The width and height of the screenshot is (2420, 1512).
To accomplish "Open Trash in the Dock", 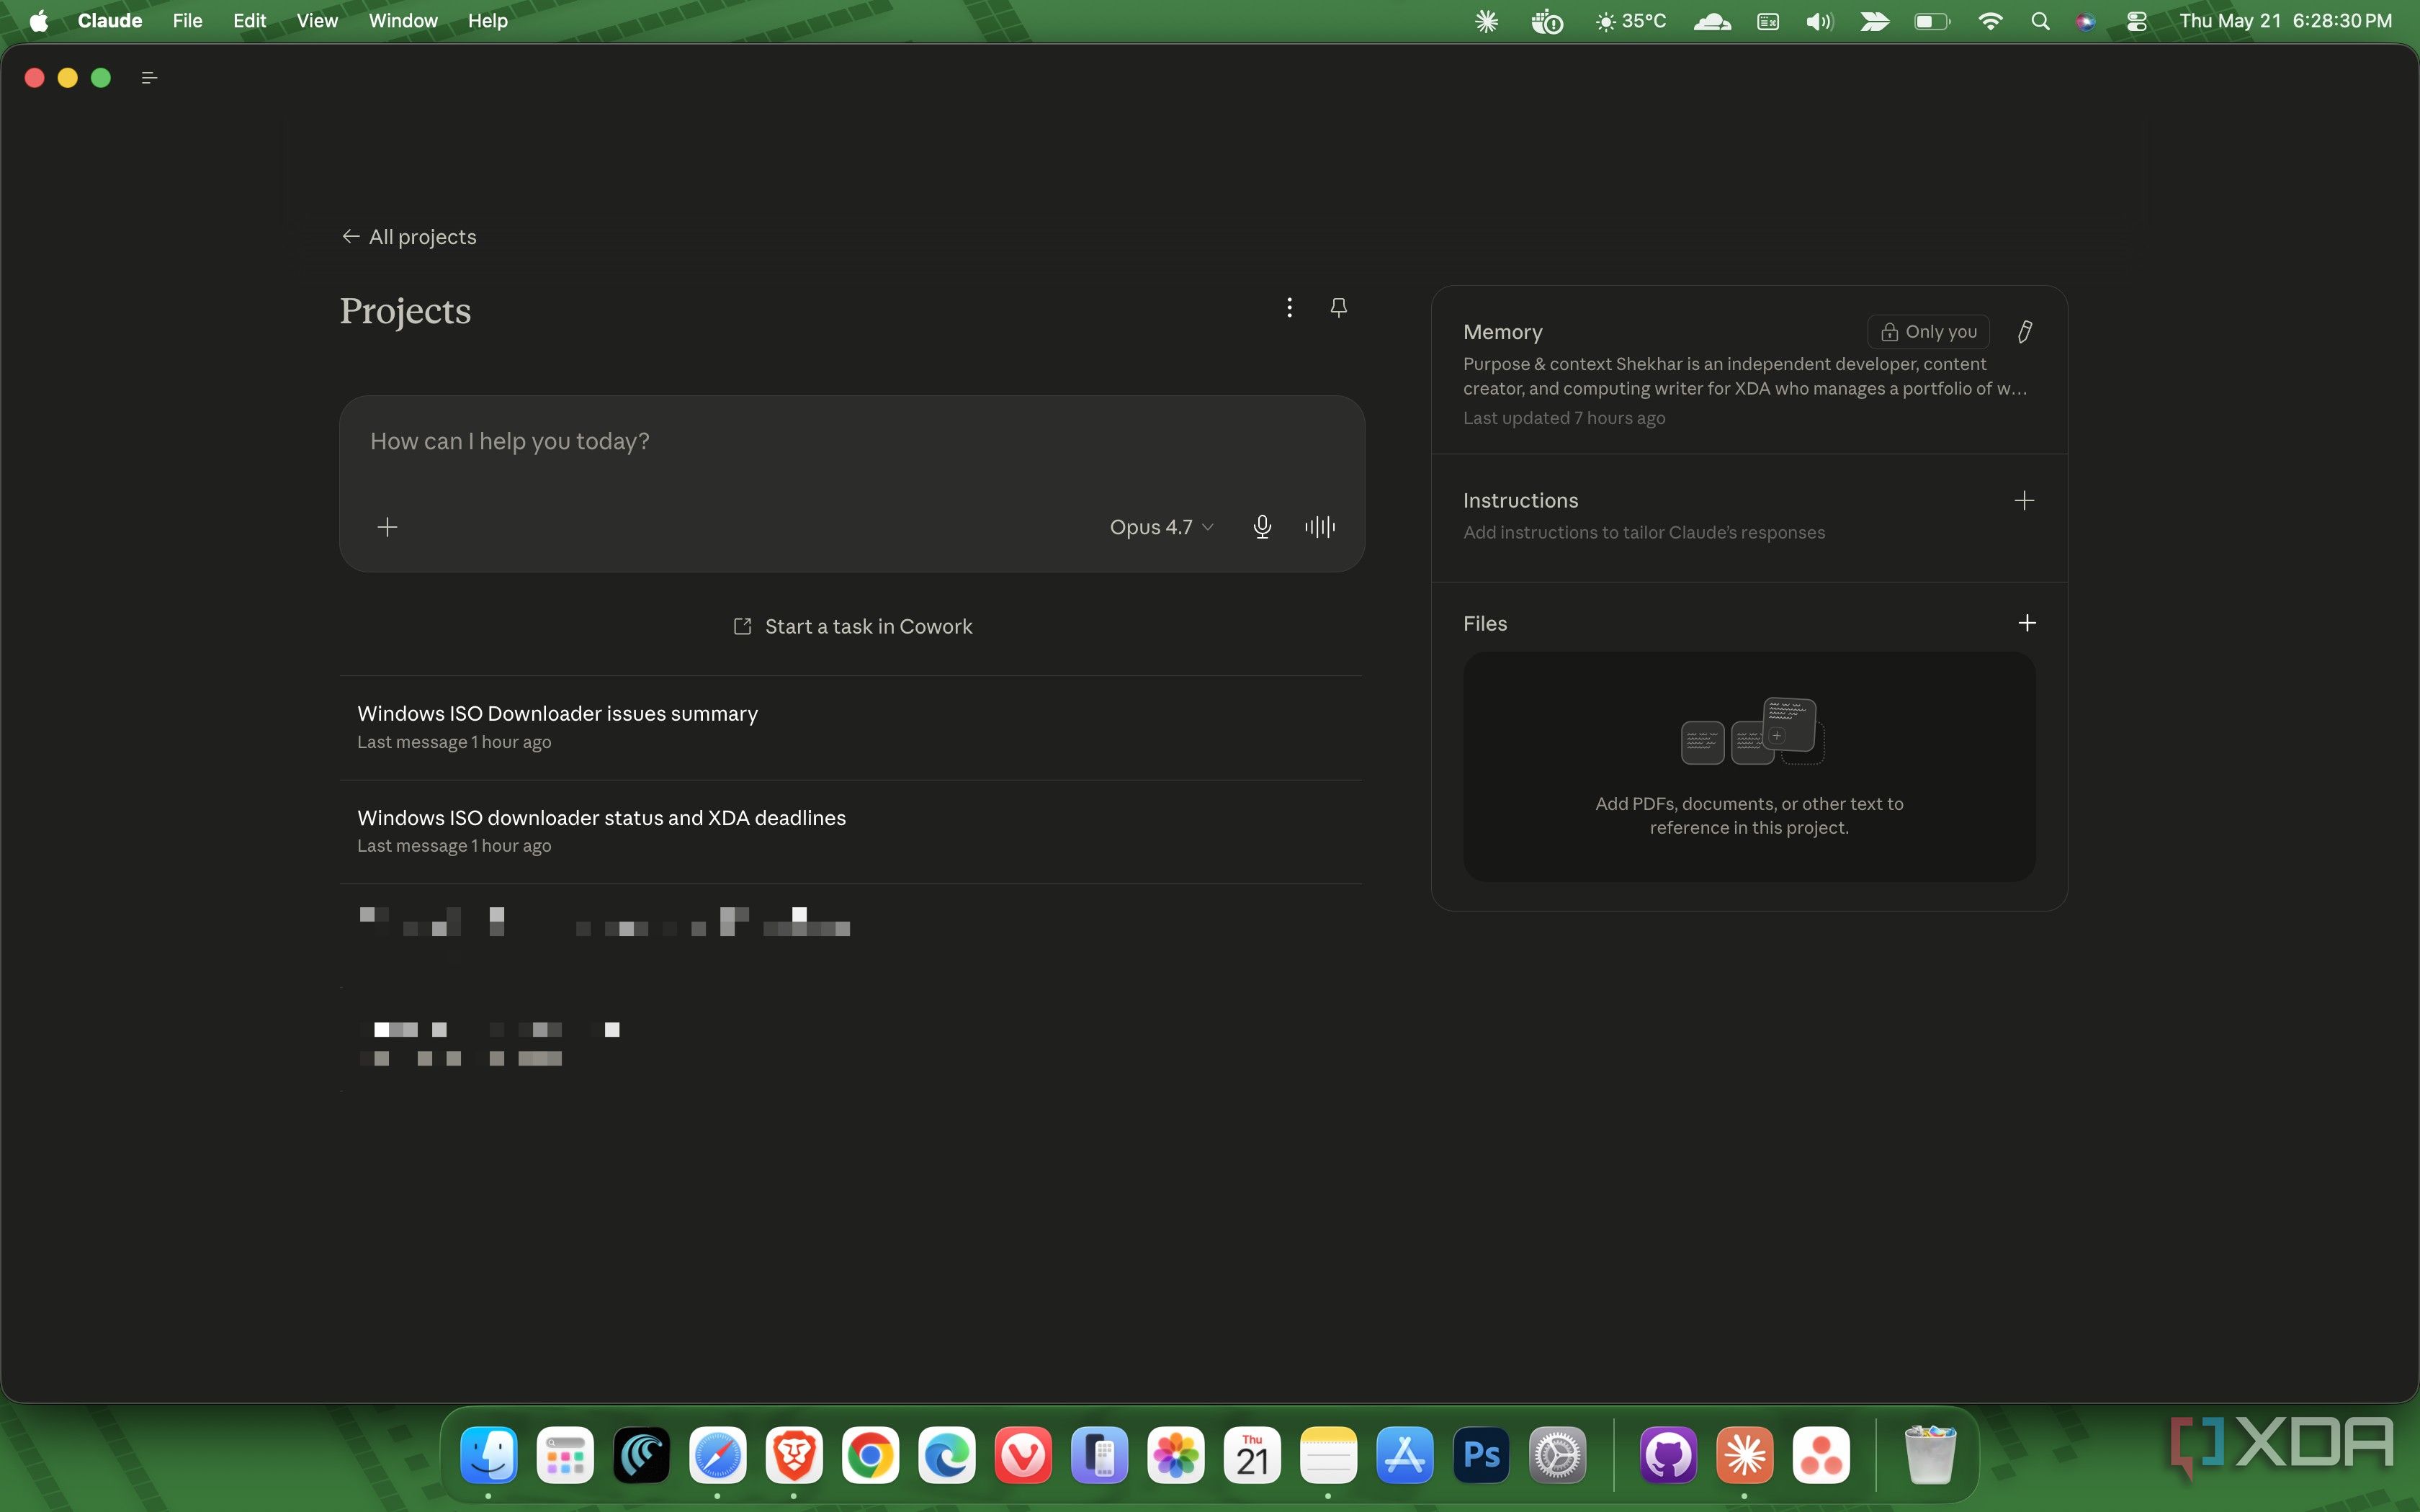I will 1929,1455.
